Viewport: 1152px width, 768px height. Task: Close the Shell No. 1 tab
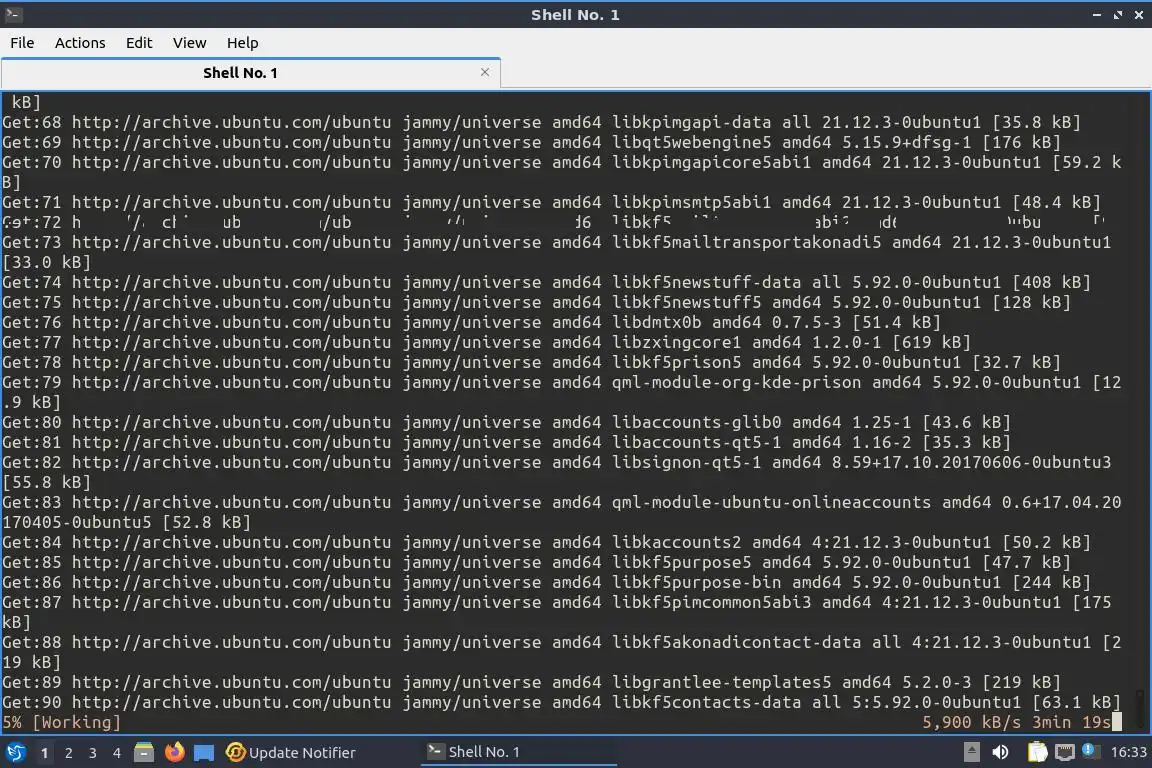click(x=485, y=72)
